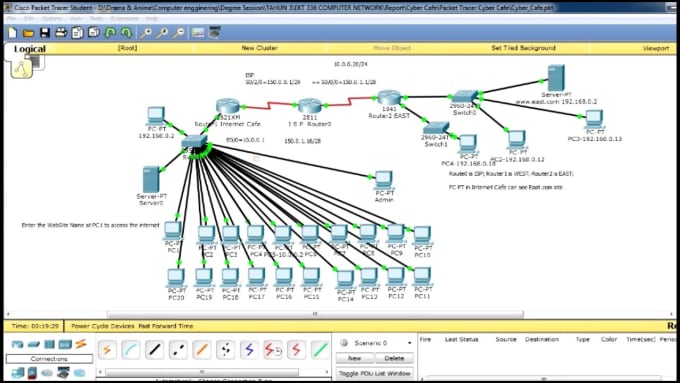Screen dimensions: 680x383
Task: Select Router2 EAST on the canvas
Action: 389,98
